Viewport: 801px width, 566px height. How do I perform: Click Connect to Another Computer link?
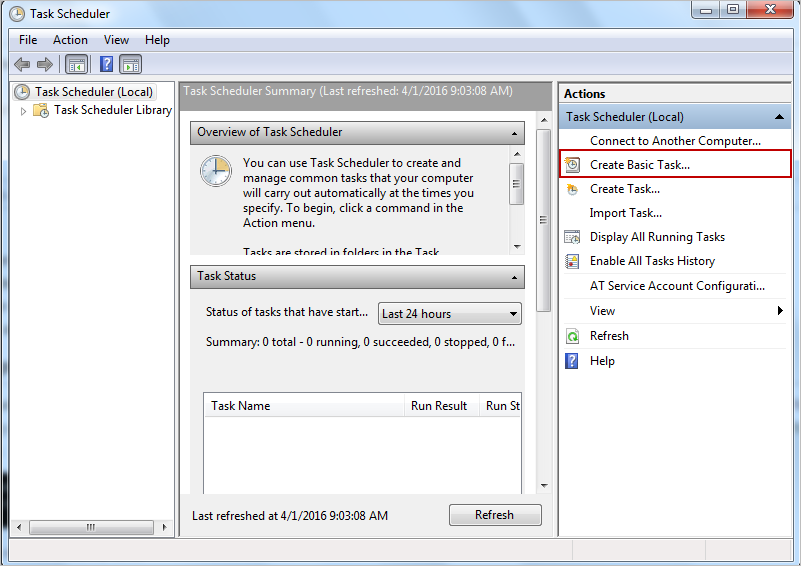click(x=675, y=141)
